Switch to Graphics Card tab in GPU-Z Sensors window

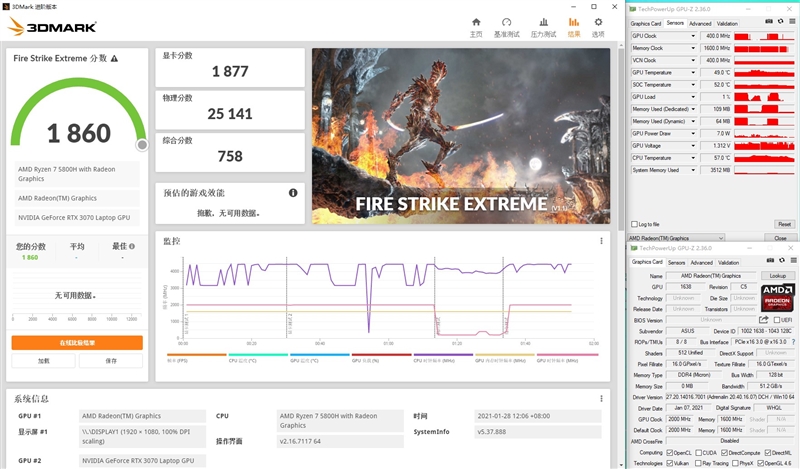[645, 23]
